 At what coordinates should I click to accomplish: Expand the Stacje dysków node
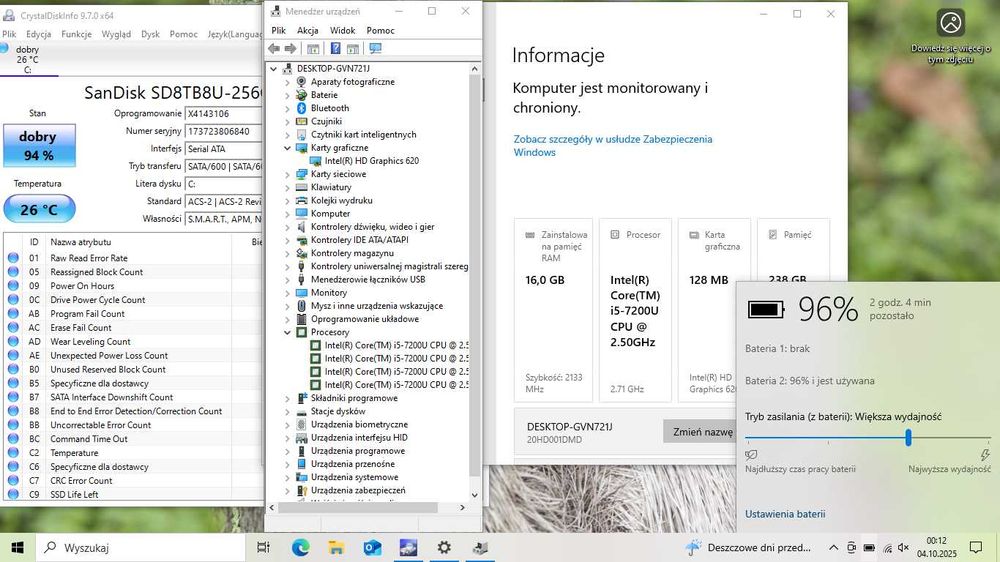coord(287,411)
